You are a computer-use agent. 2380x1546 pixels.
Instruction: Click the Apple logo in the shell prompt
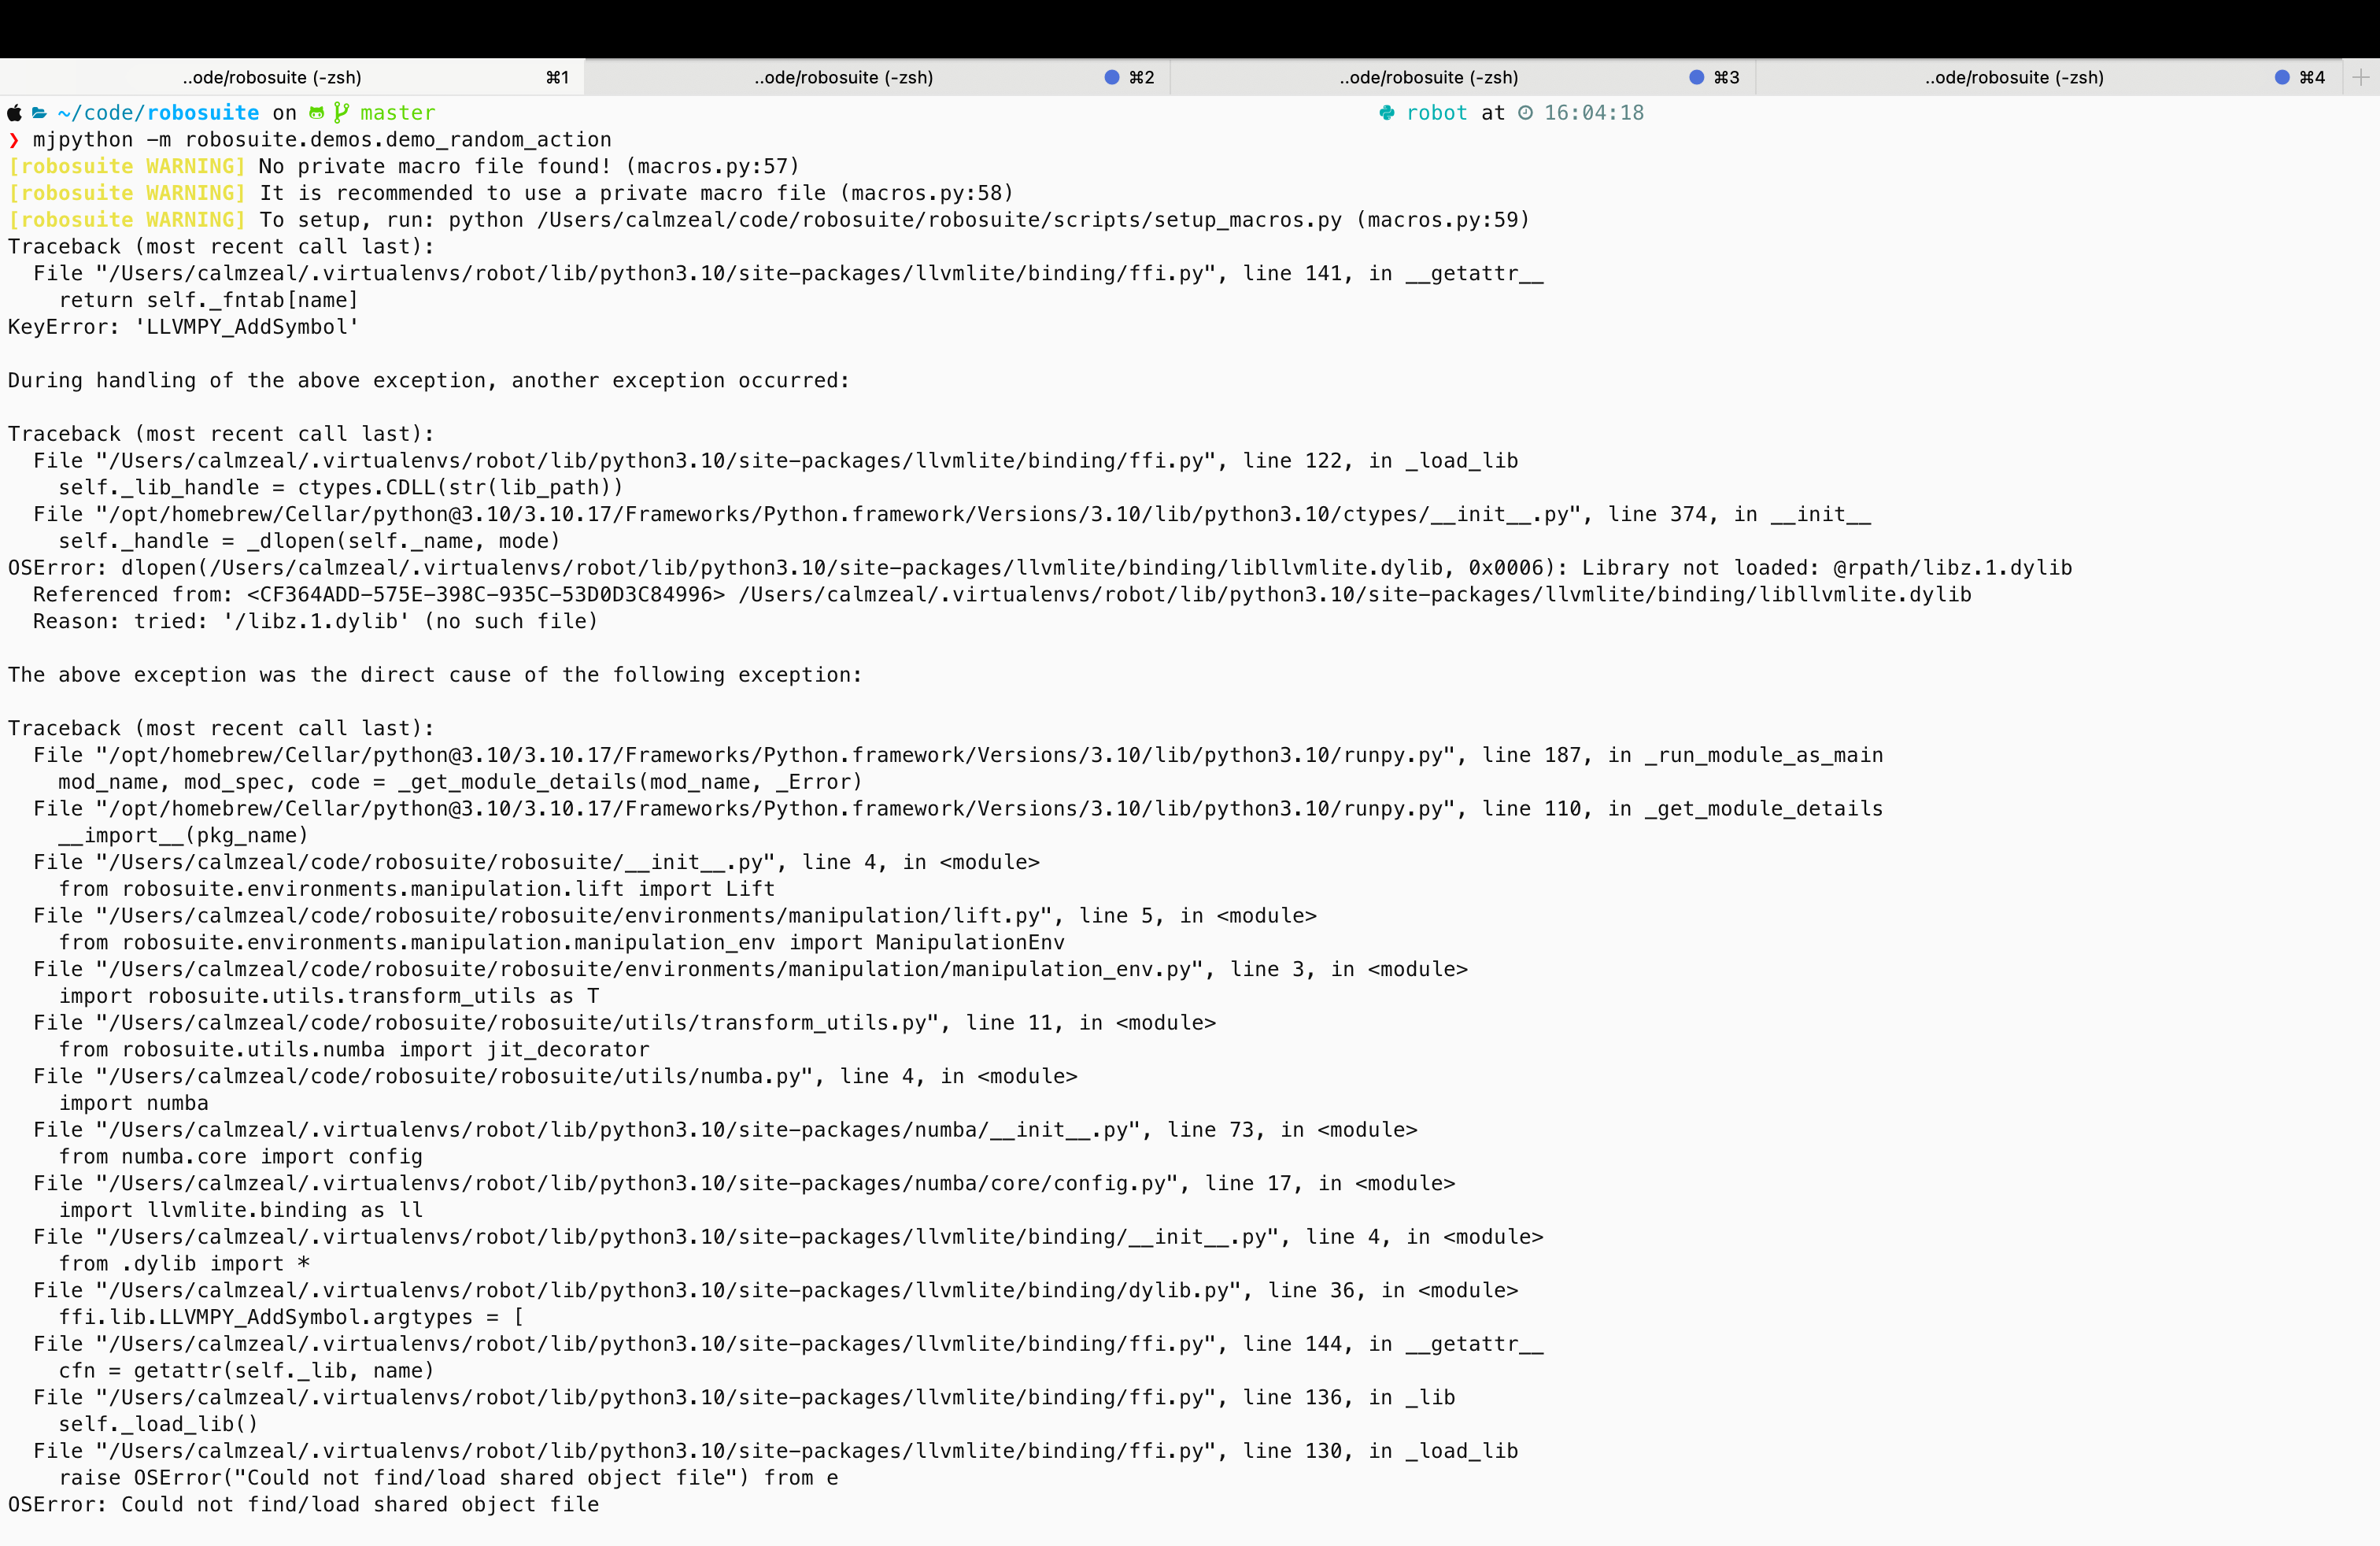tap(14, 113)
